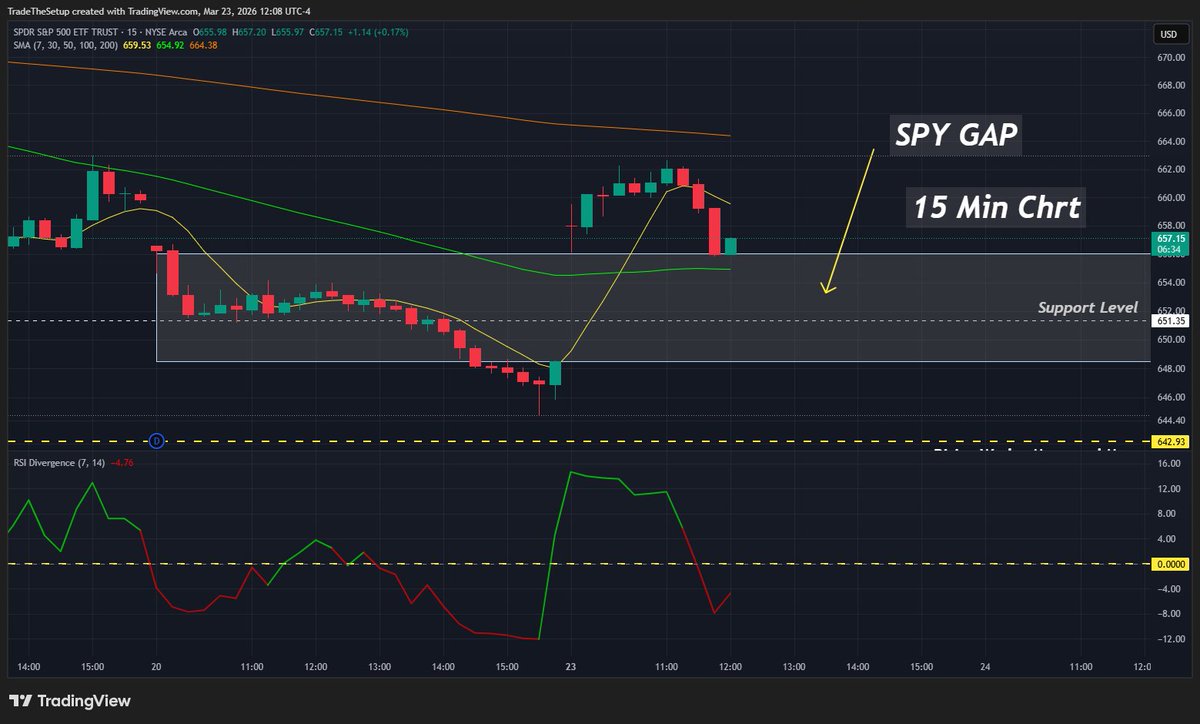1200x724 pixels.
Task: Click the -8.00 RSI axis label
Action: (x=1171, y=614)
